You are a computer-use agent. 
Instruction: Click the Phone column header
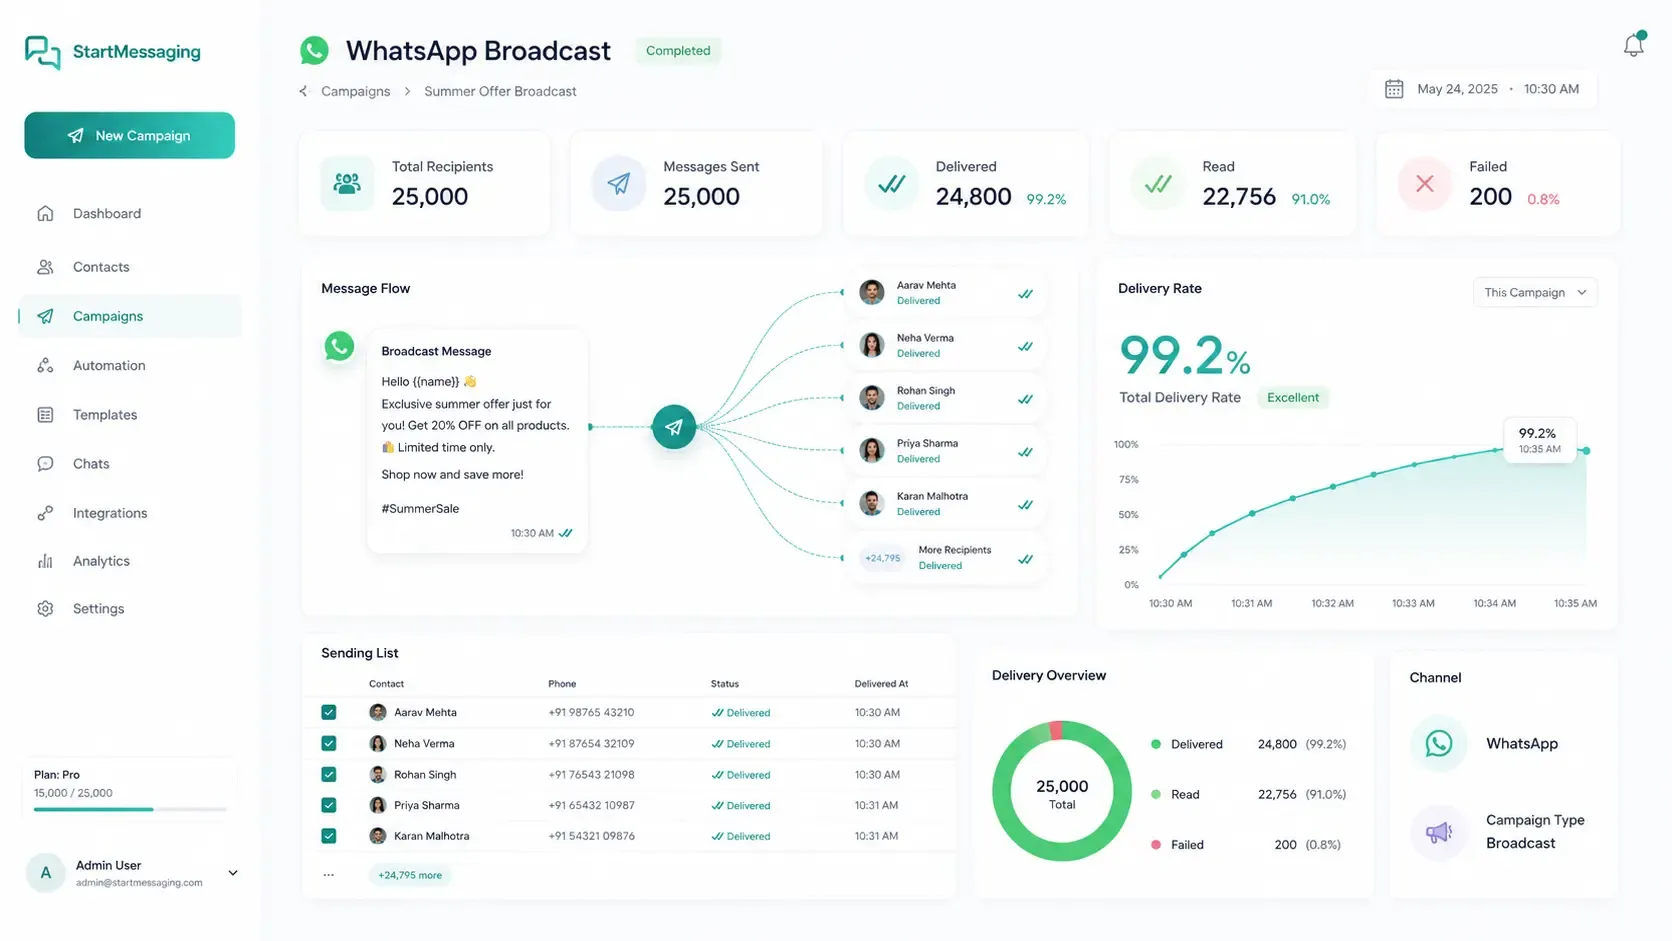(x=562, y=684)
